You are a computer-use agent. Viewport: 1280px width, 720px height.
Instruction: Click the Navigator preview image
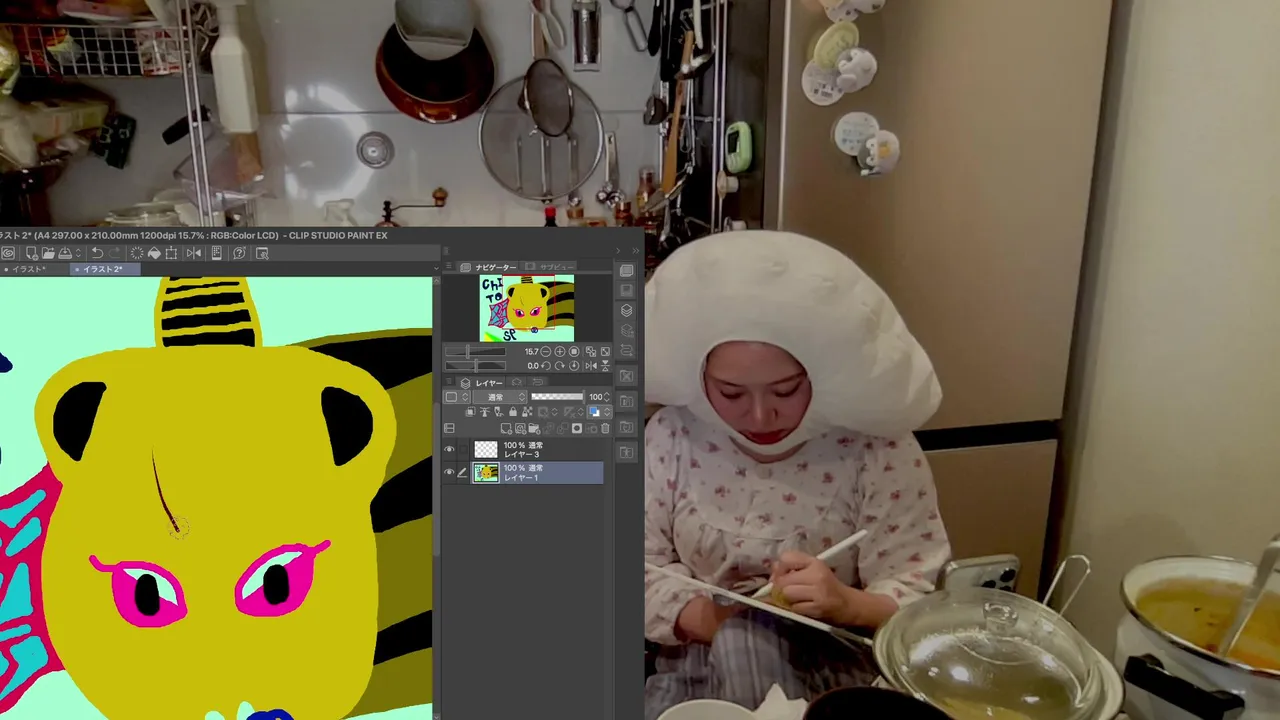pos(526,309)
